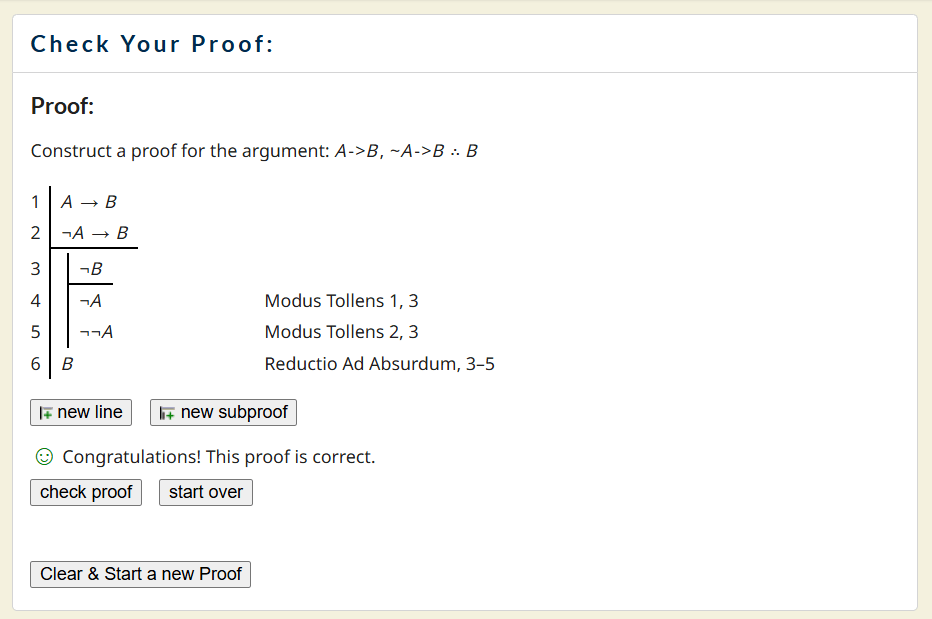Screen dimensions: 932x619
Task: Click the ¬B assumption on line 3
Action: pos(90,269)
